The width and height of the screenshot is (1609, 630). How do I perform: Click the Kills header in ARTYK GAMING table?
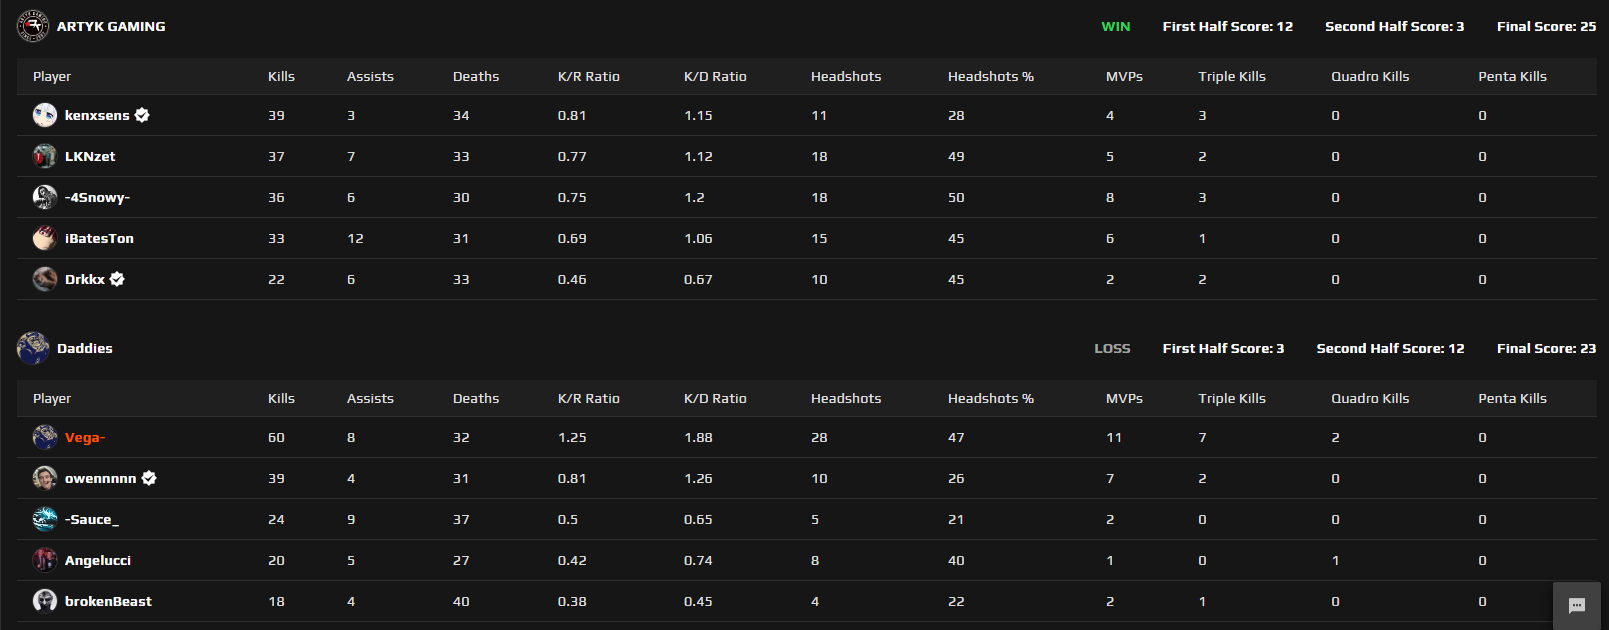pos(281,76)
